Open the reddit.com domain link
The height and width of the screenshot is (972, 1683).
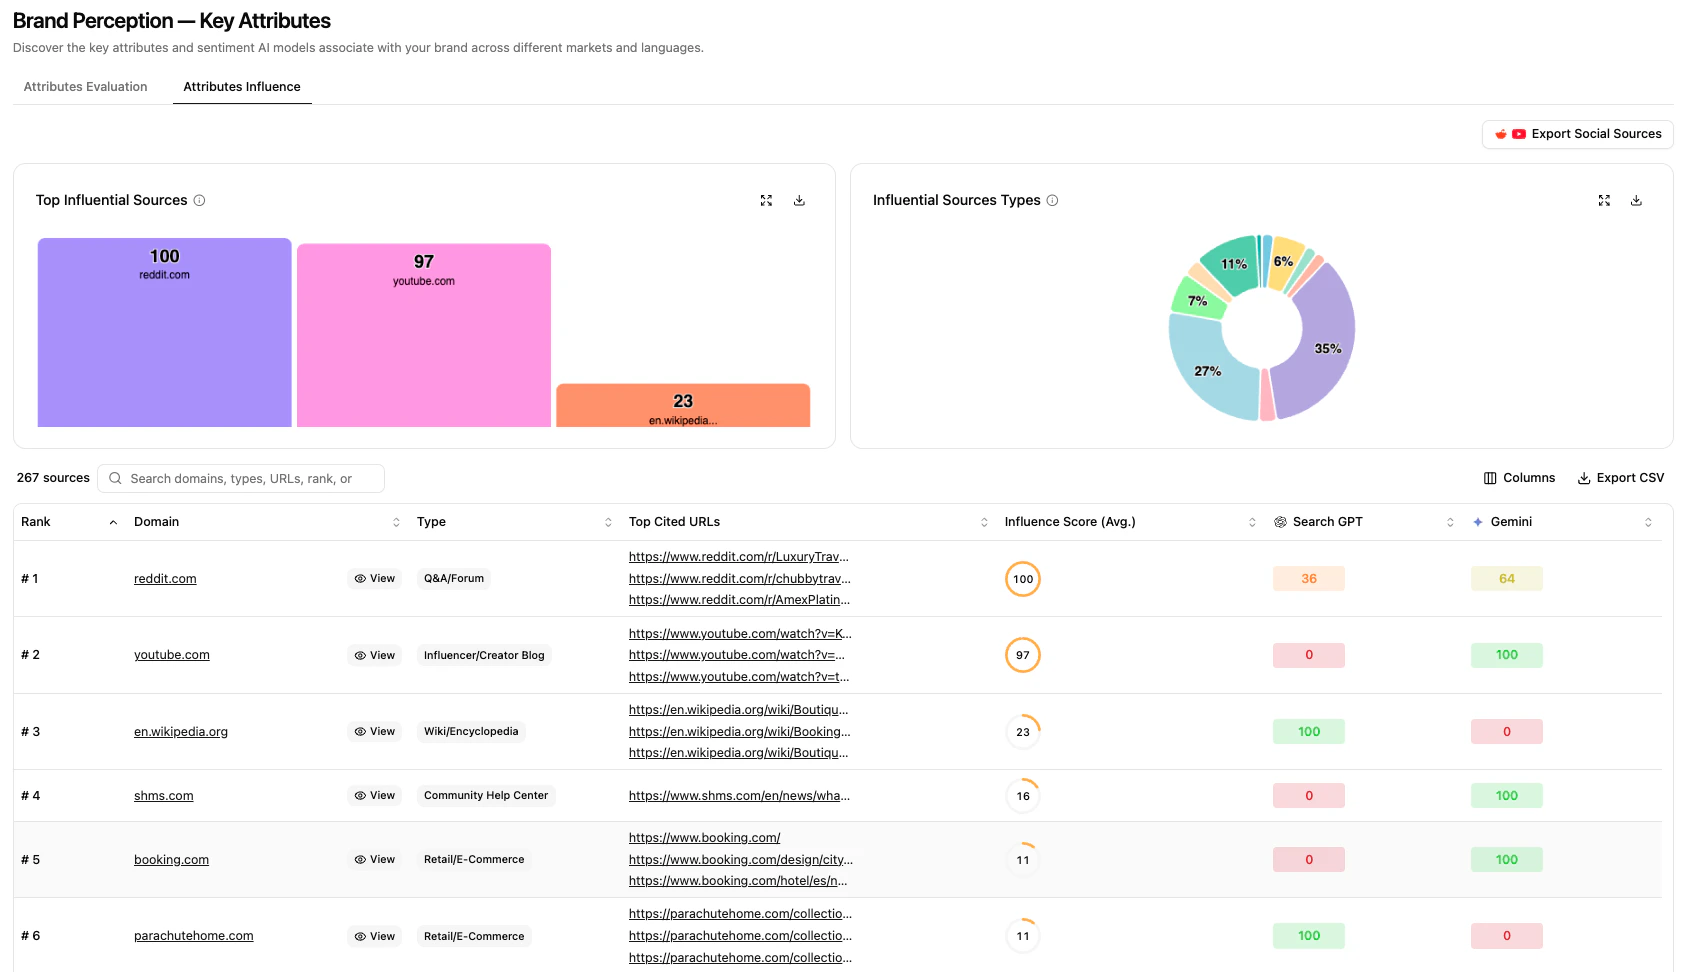click(x=165, y=579)
